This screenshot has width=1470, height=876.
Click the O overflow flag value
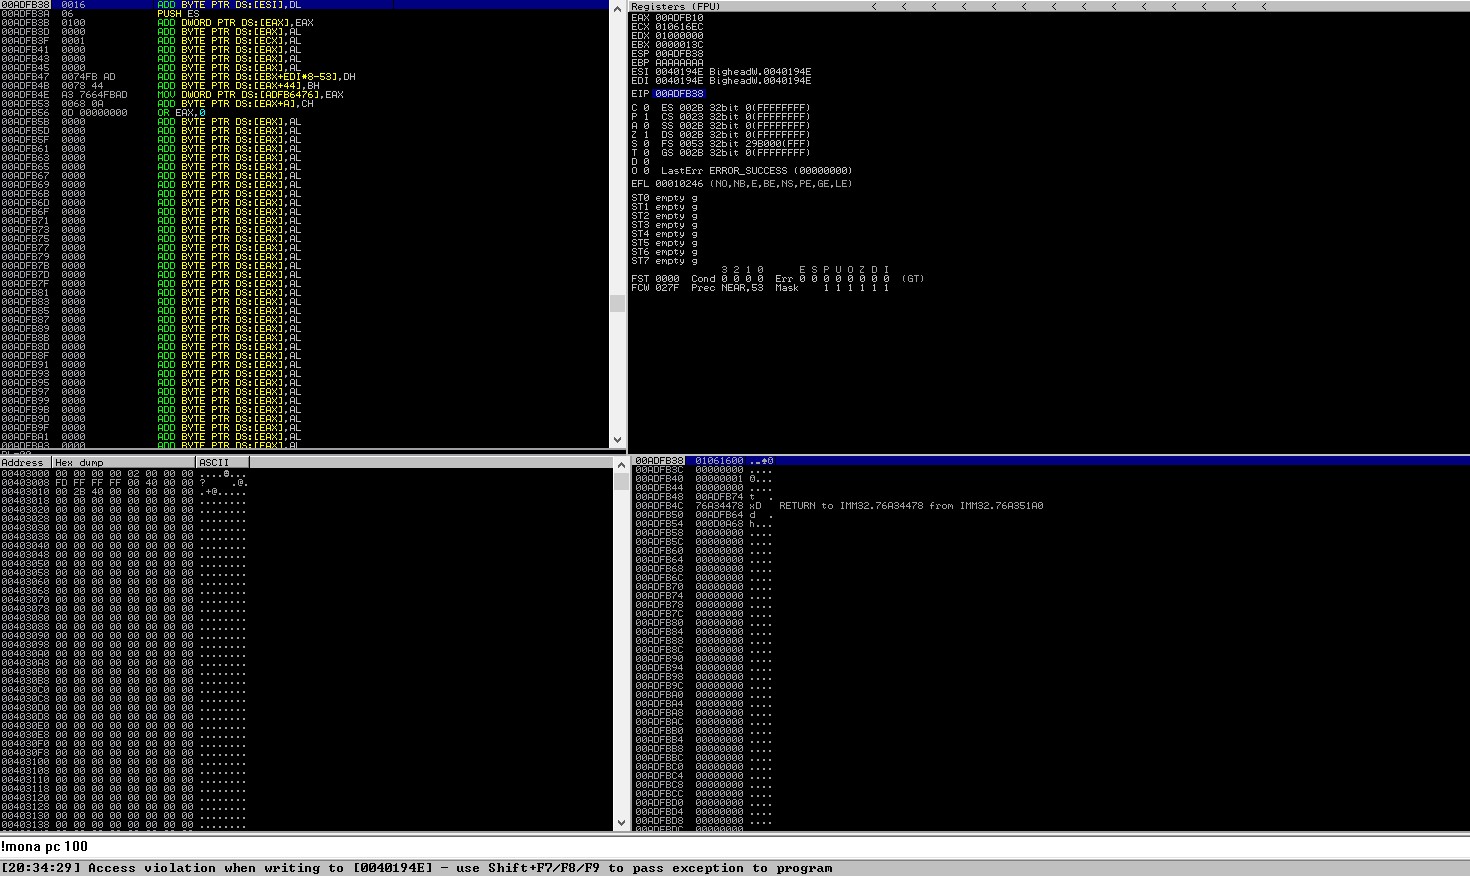click(646, 171)
